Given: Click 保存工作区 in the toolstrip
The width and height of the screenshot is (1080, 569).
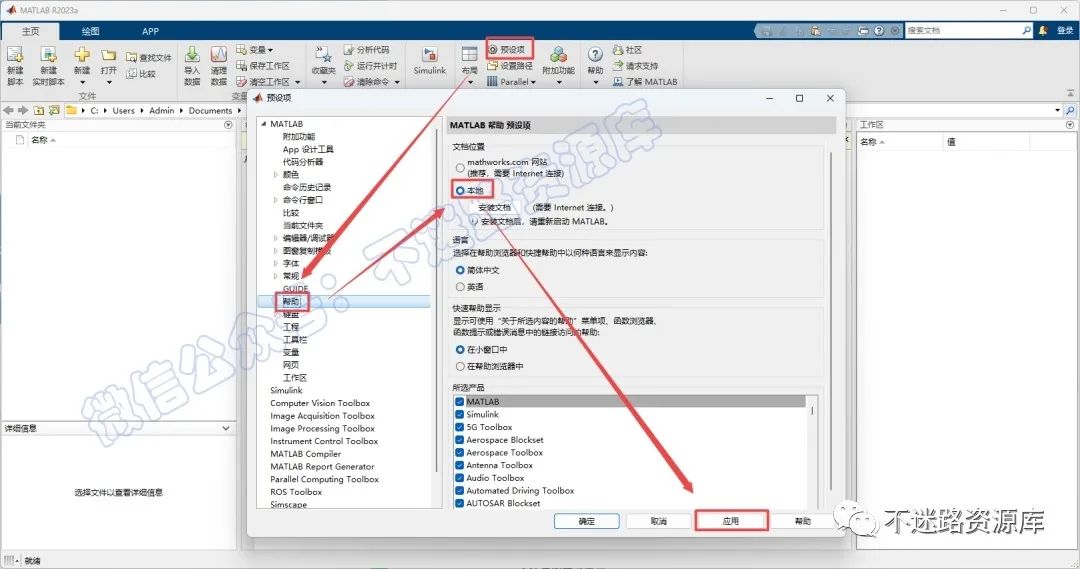Looking at the screenshot, I should [x=263, y=65].
